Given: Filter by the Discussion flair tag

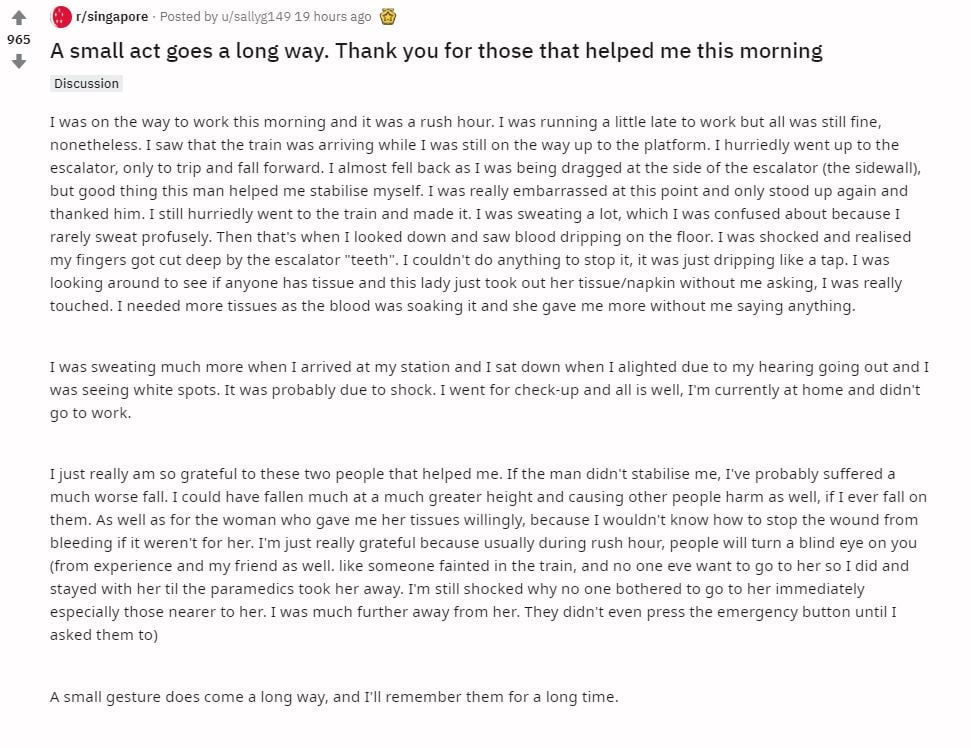Looking at the screenshot, I should 86,84.
